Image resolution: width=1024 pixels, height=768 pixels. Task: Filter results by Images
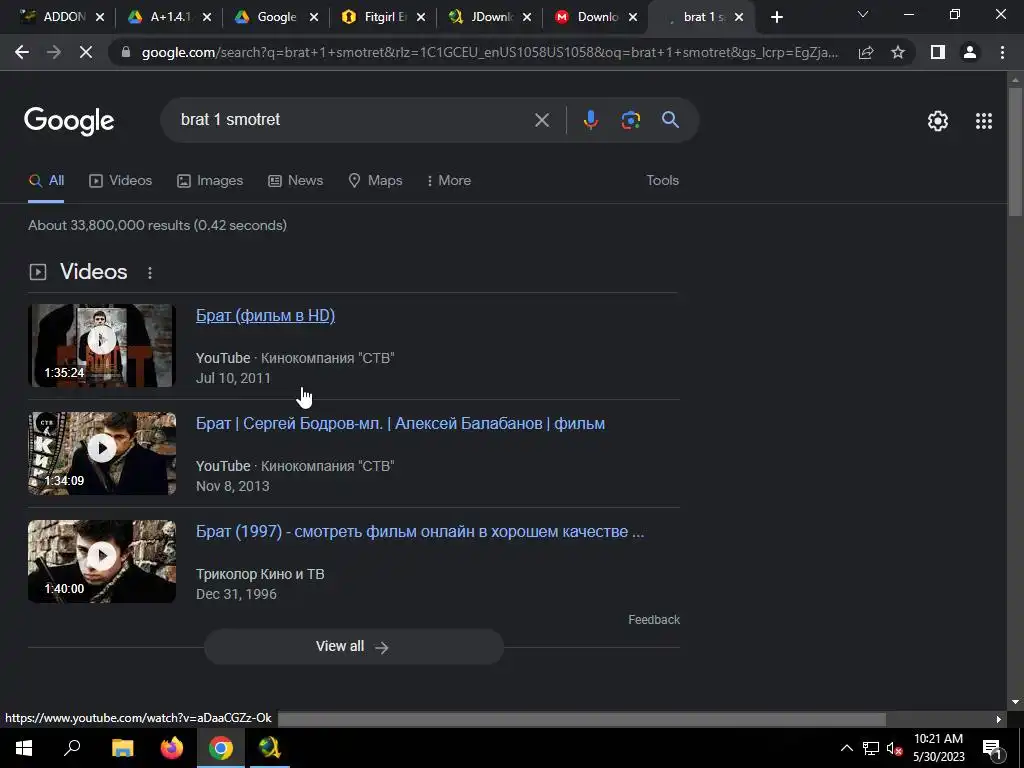click(x=210, y=180)
